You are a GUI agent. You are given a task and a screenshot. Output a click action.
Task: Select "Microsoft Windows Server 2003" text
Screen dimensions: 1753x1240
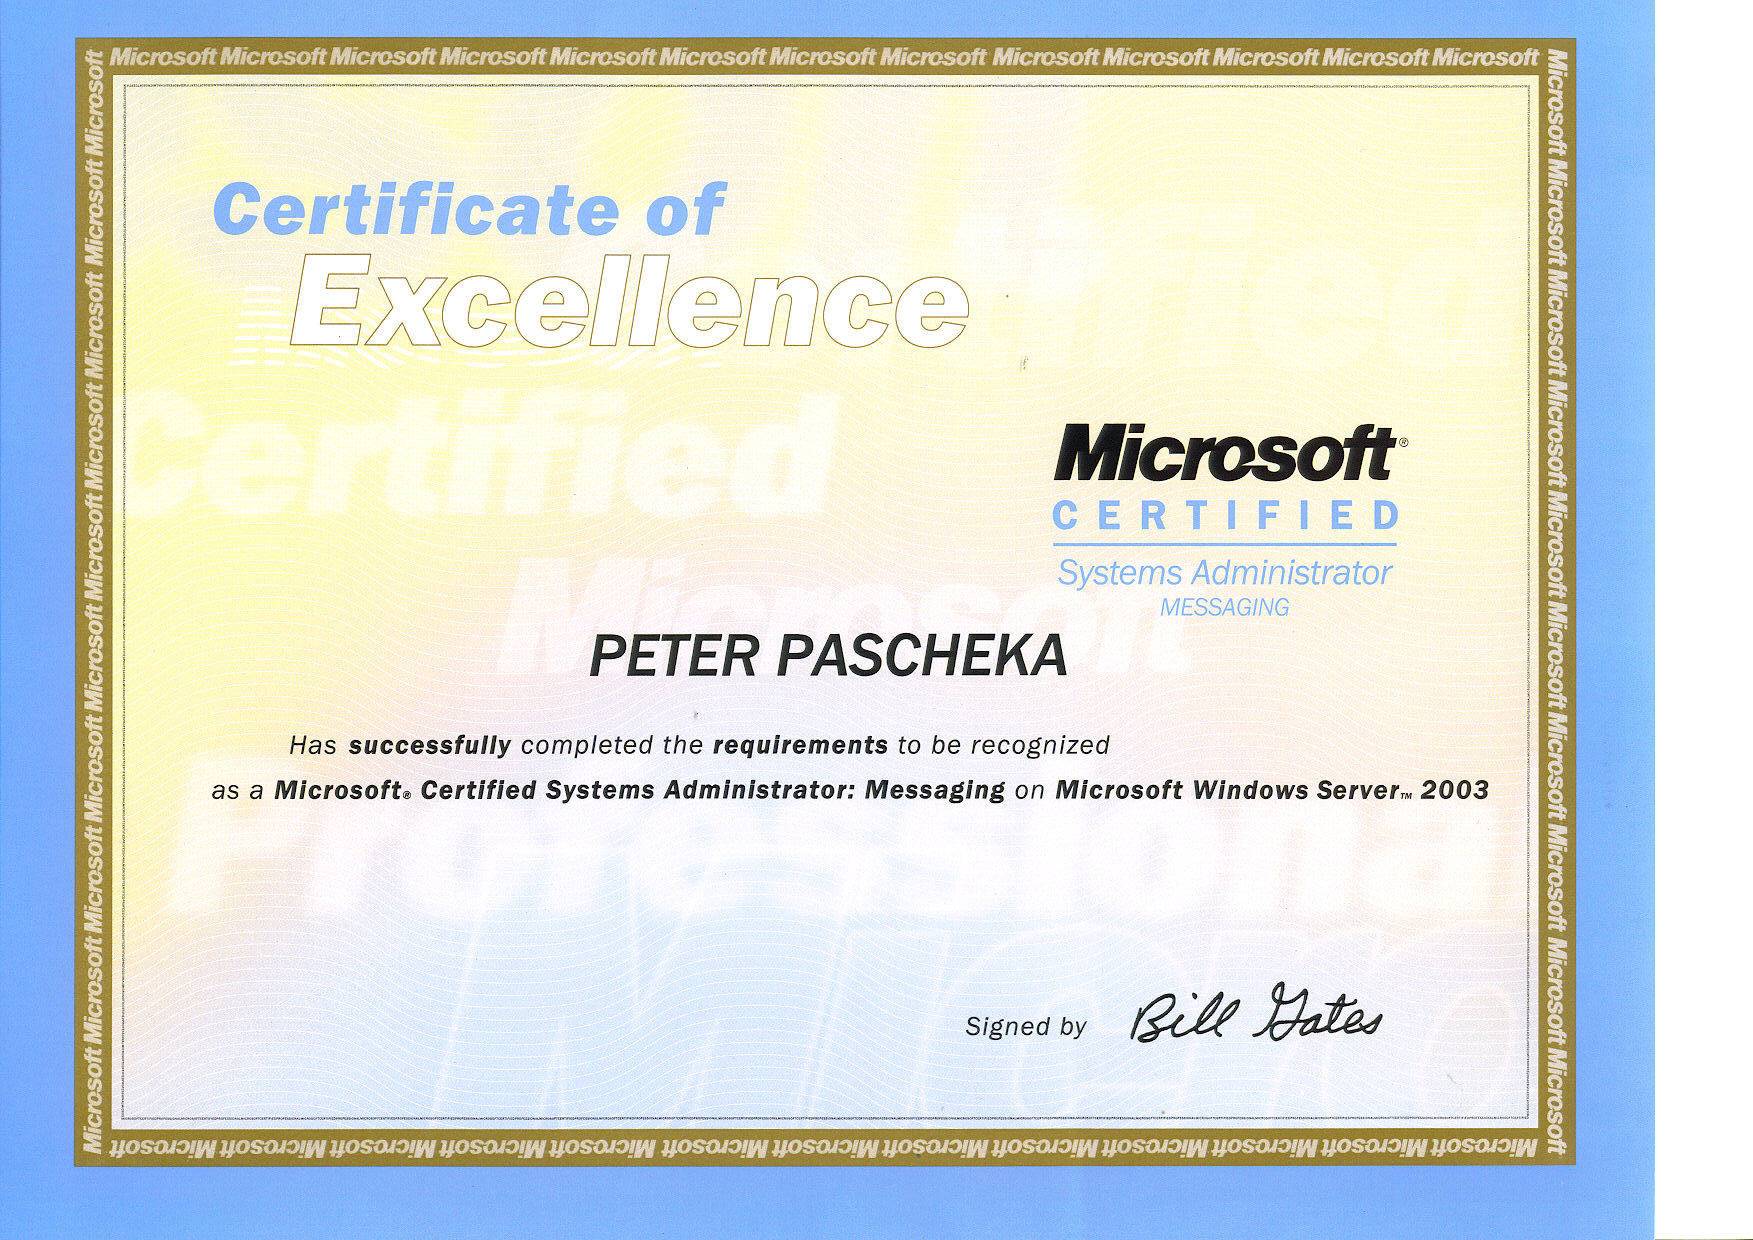click(1271, 790)
